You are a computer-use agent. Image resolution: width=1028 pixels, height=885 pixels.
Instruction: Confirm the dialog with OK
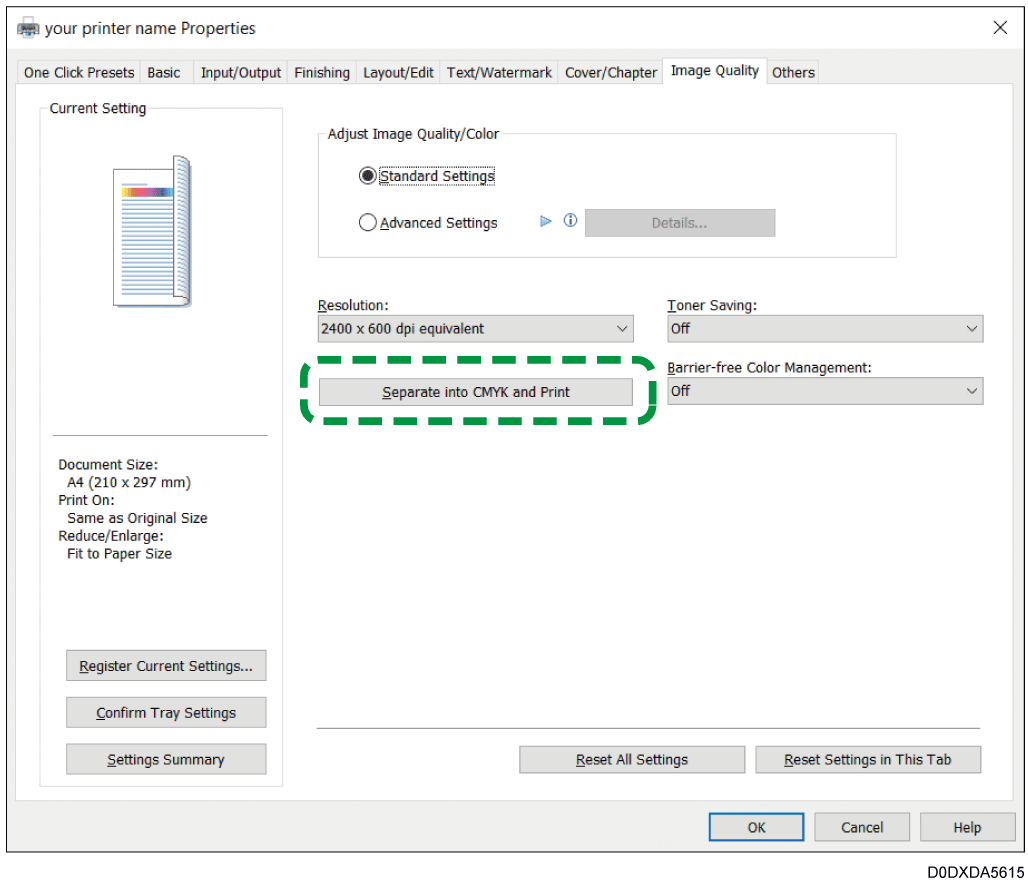[x=756, y=827]
